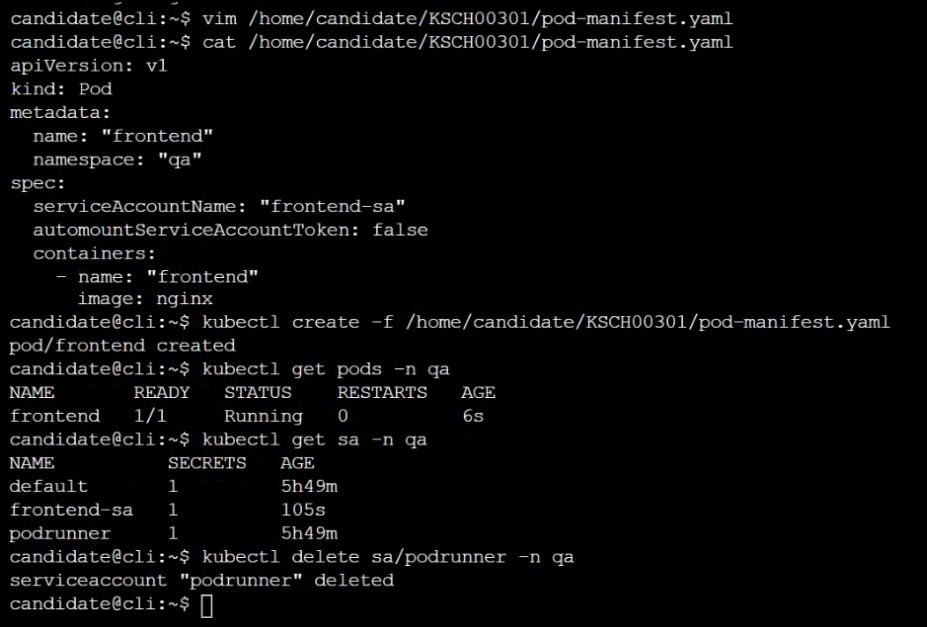Viewport: 927px width, 627px height.
Task: Click the default service account row
Action: click(173, 486)
